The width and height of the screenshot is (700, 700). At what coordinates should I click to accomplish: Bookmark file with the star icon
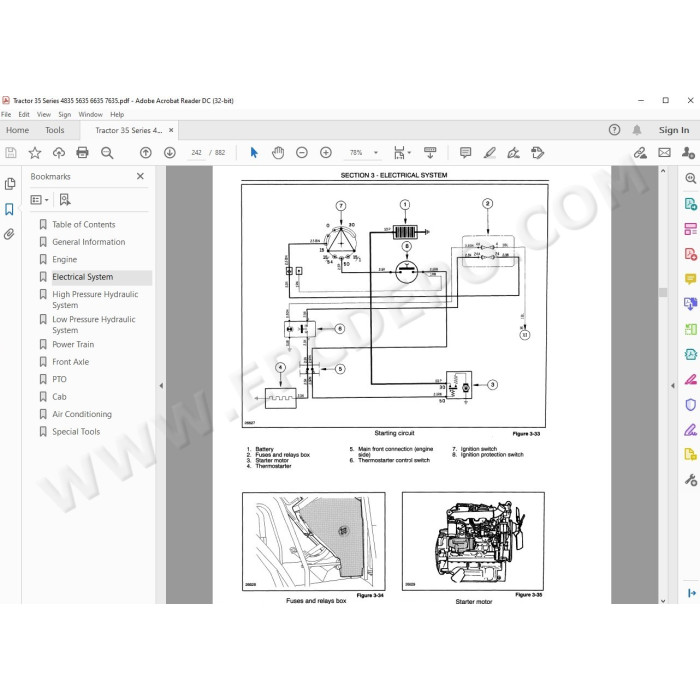tap(35, 153)
